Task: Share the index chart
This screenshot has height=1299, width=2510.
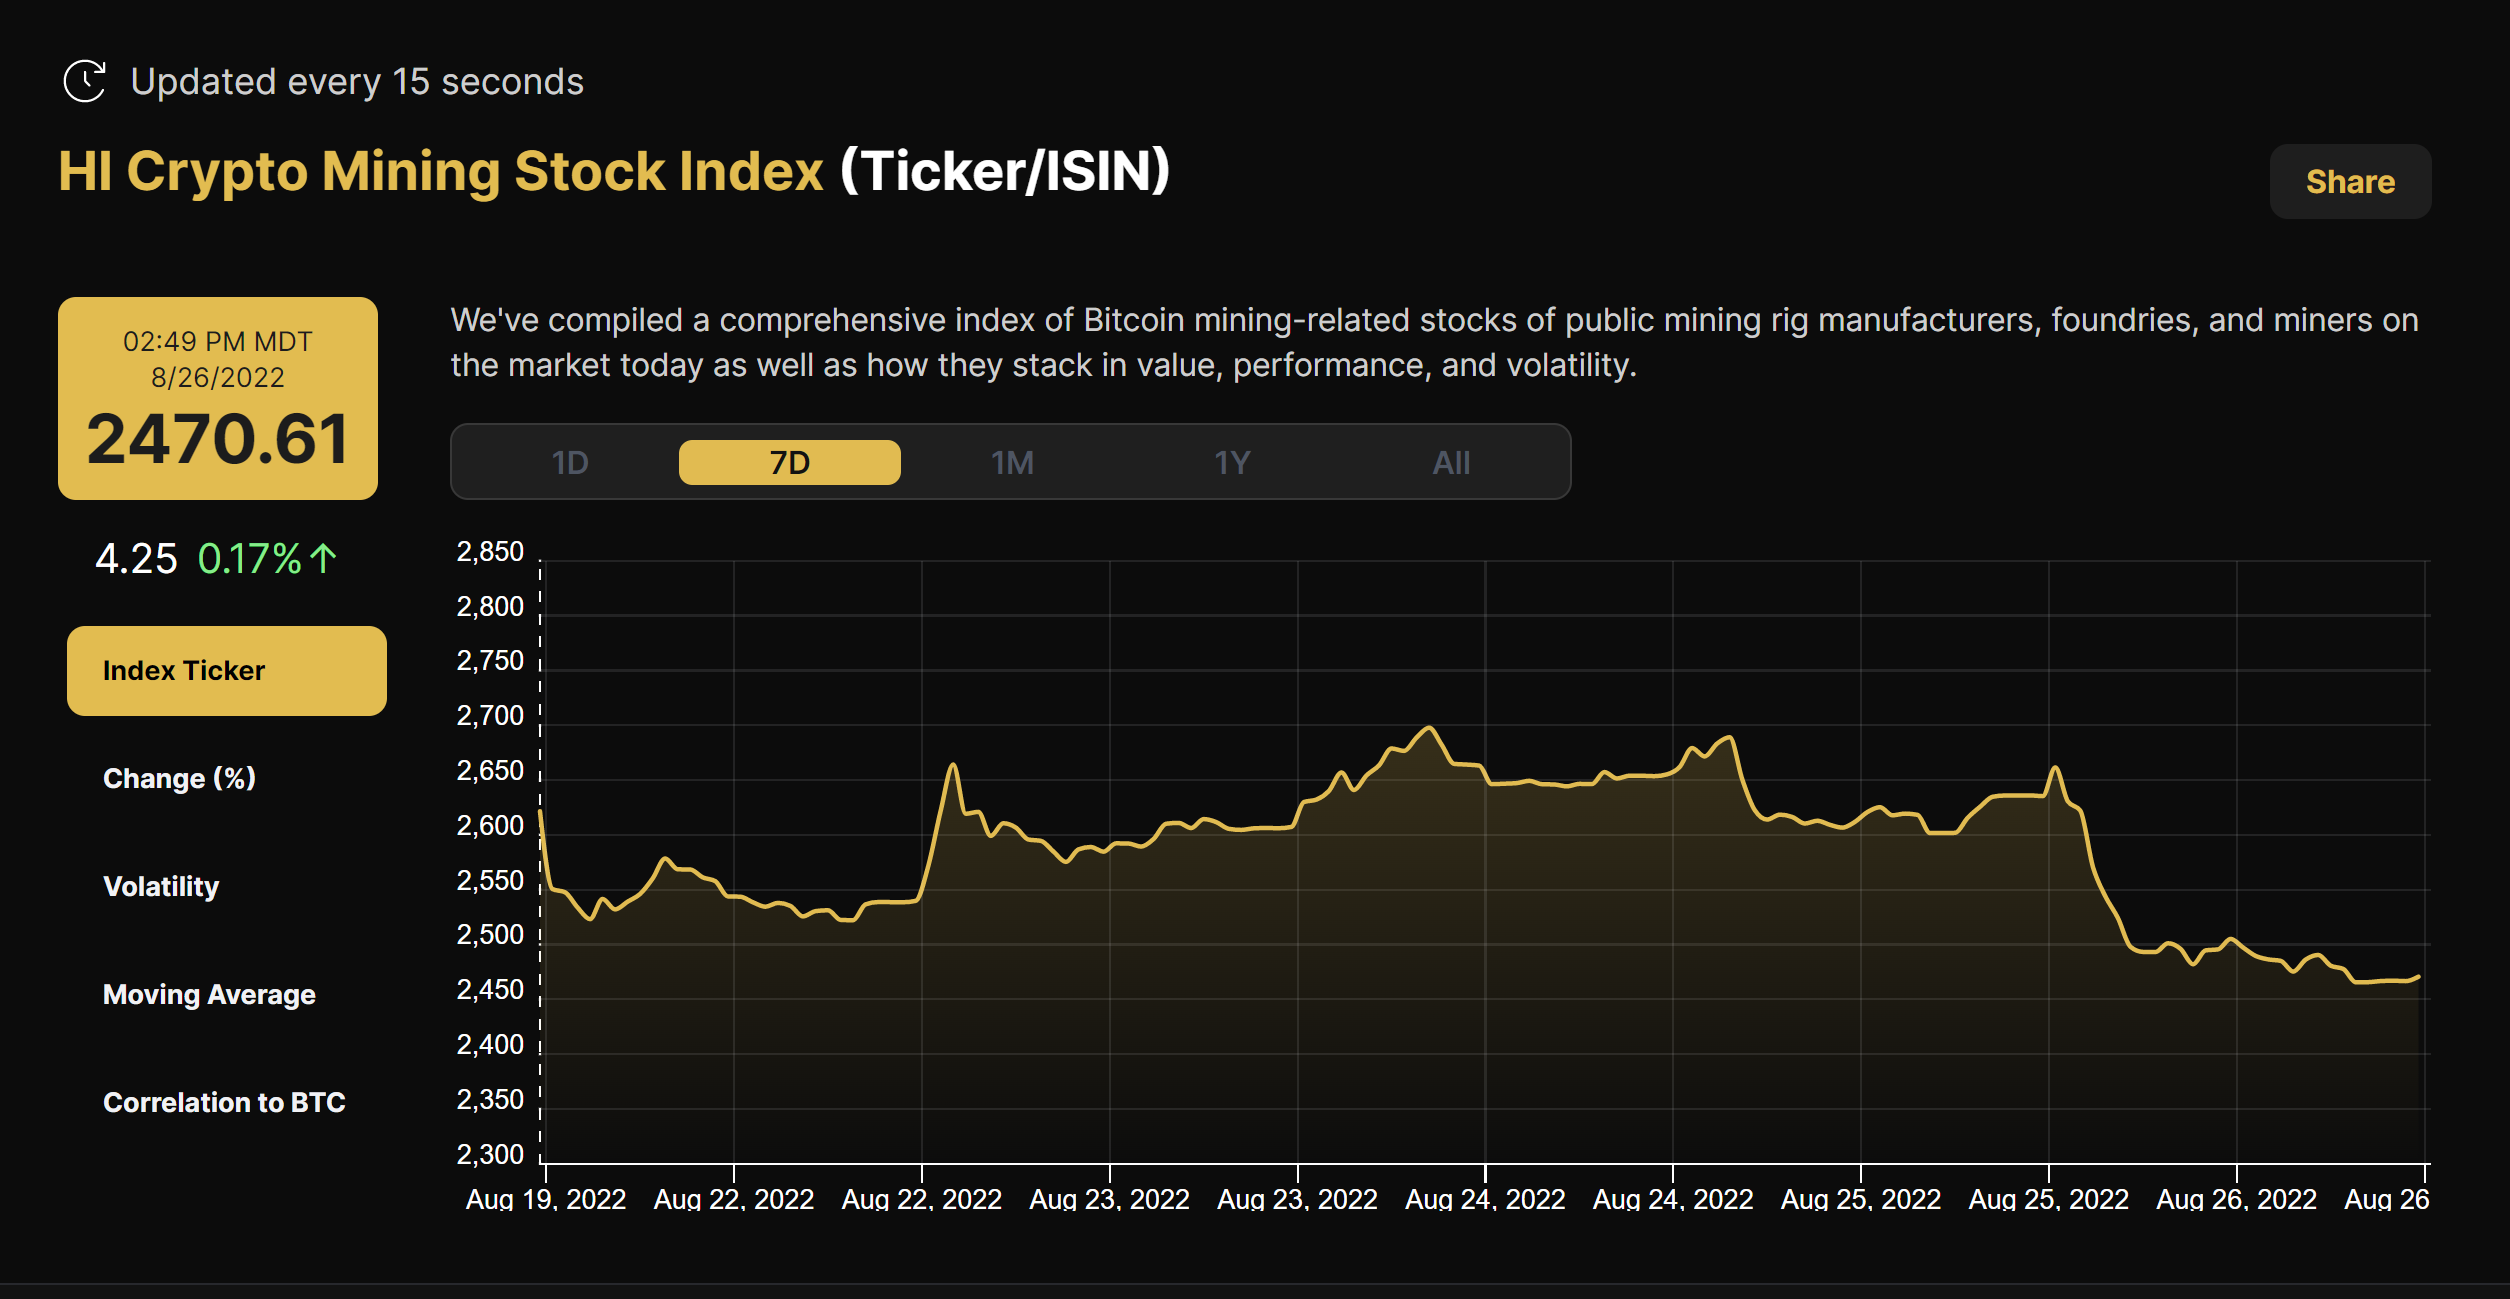Action: point(2350,181)
